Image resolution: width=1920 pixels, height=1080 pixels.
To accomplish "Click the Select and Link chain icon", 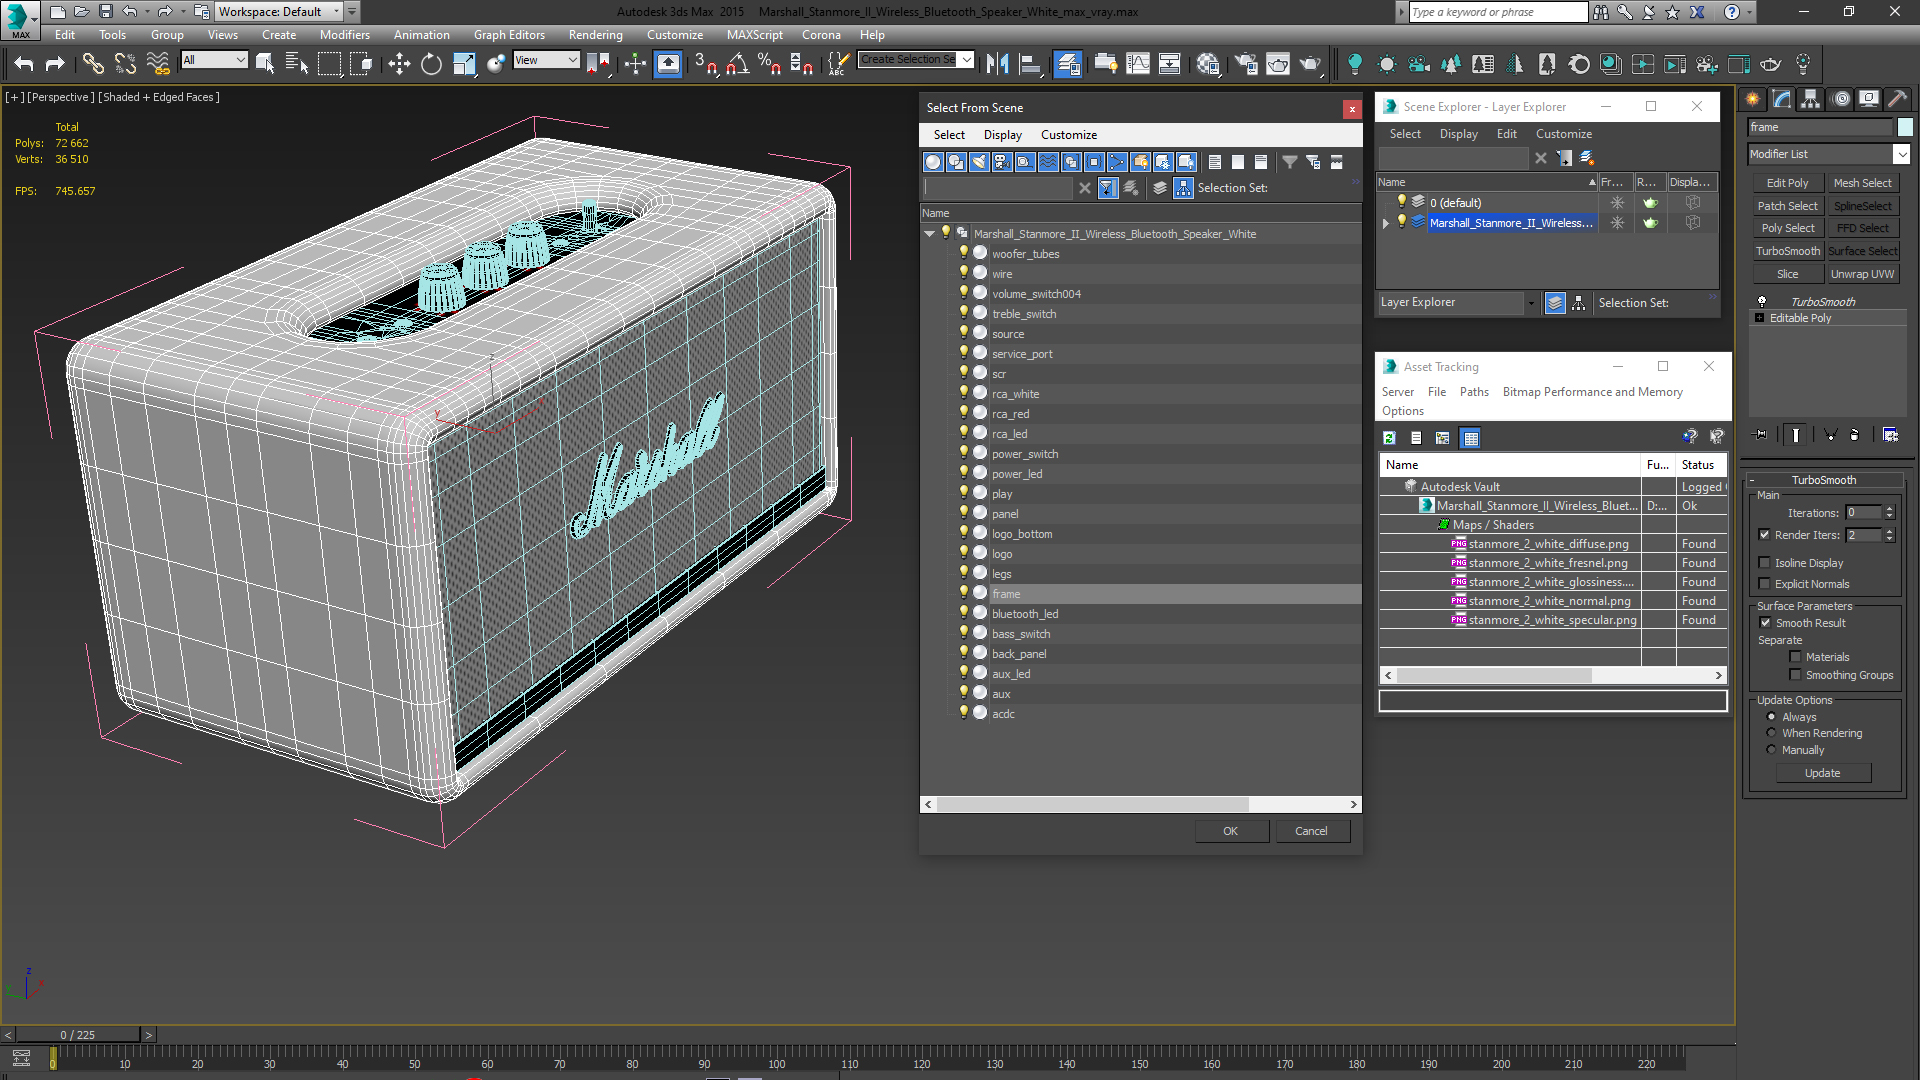I will point(93,64).
